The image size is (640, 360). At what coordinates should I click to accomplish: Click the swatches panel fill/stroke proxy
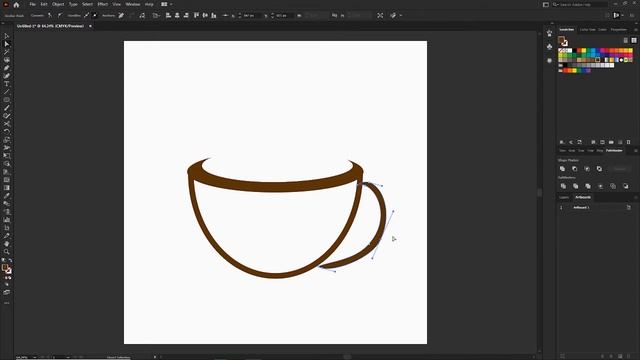click(563, 41)
